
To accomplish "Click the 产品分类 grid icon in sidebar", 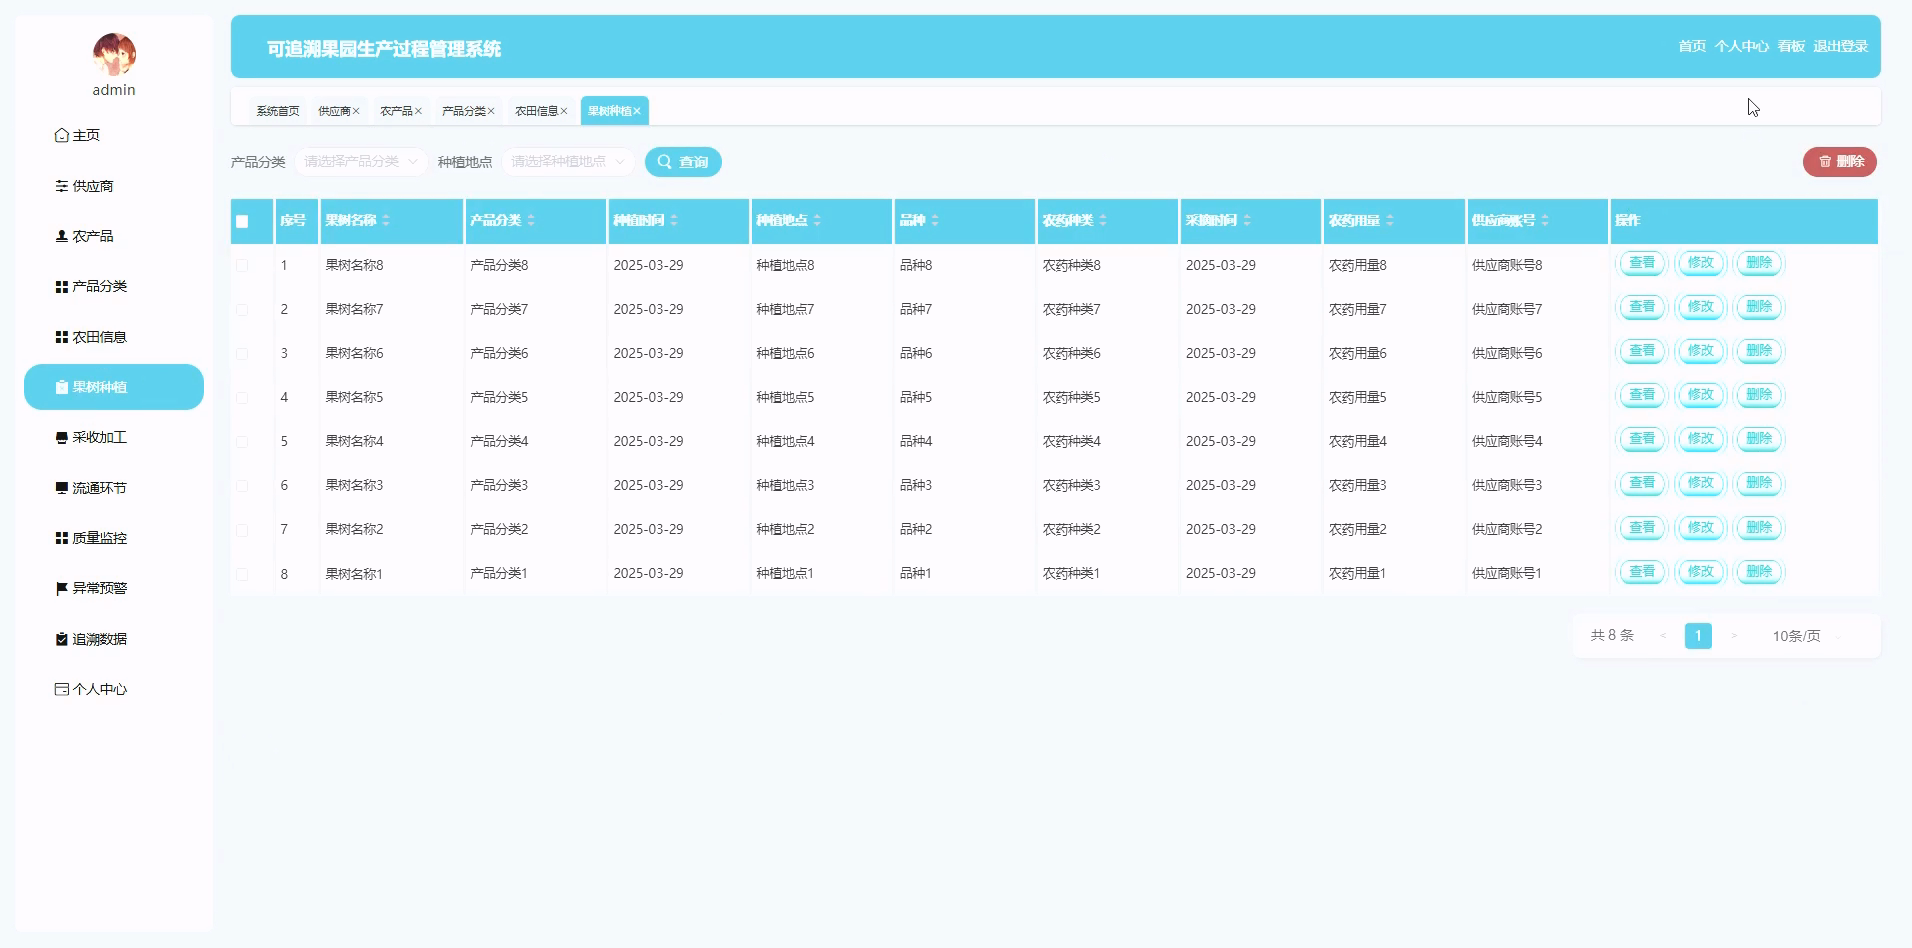I will coord(62,287).
